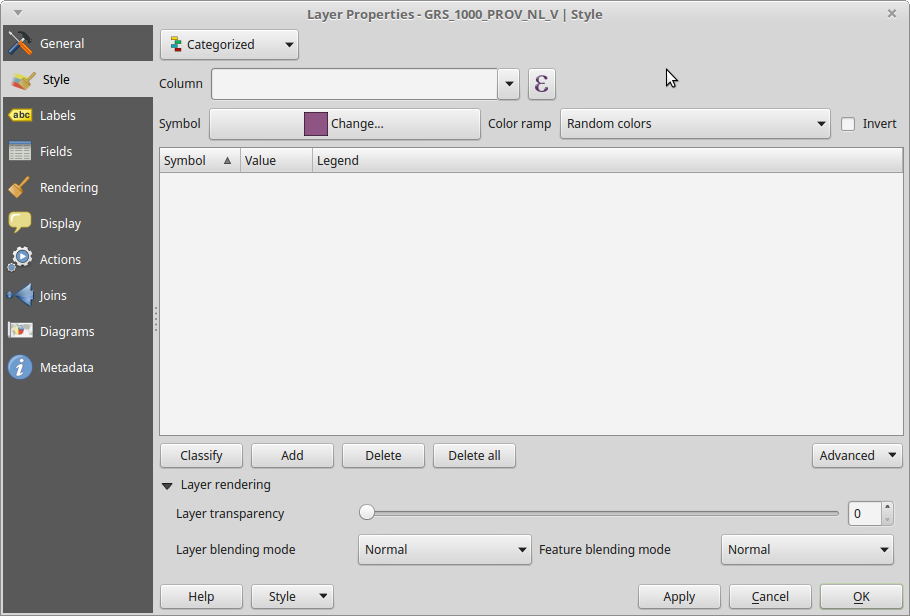The image size is (910, 616).
Task: Open the Metadata info icon
Action: [x=20, y=368]
